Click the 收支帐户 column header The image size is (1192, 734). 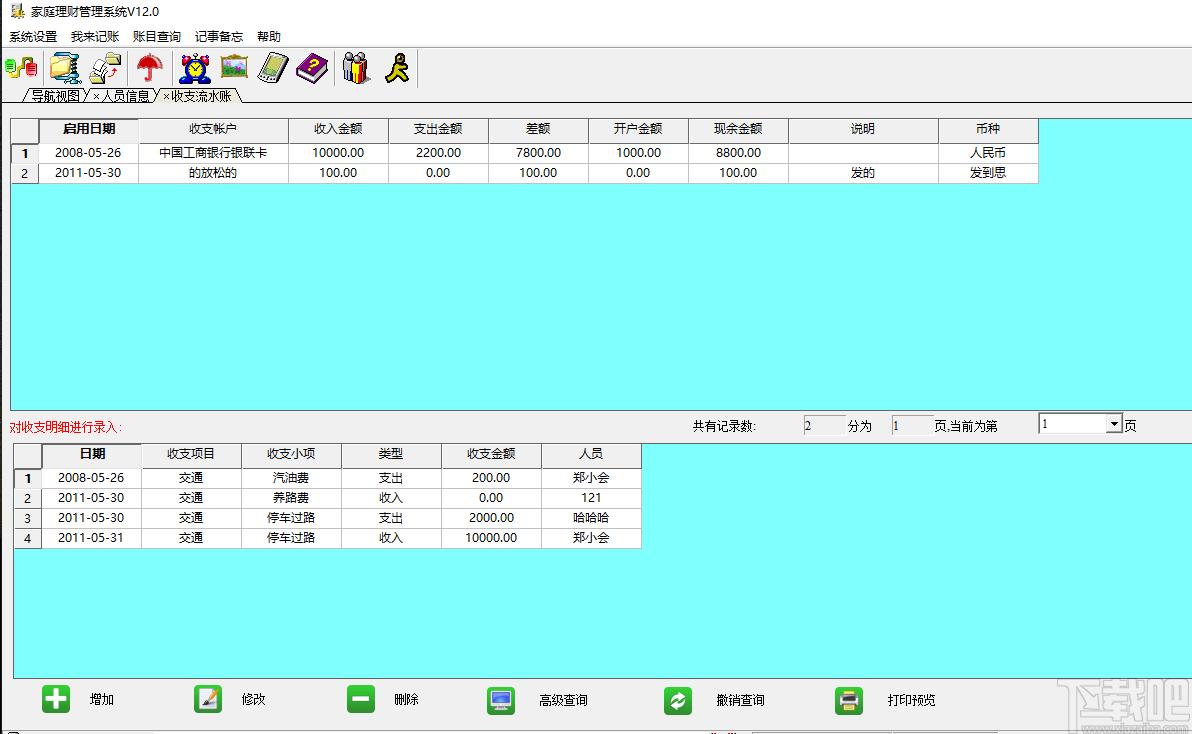(x=213, y=129)
